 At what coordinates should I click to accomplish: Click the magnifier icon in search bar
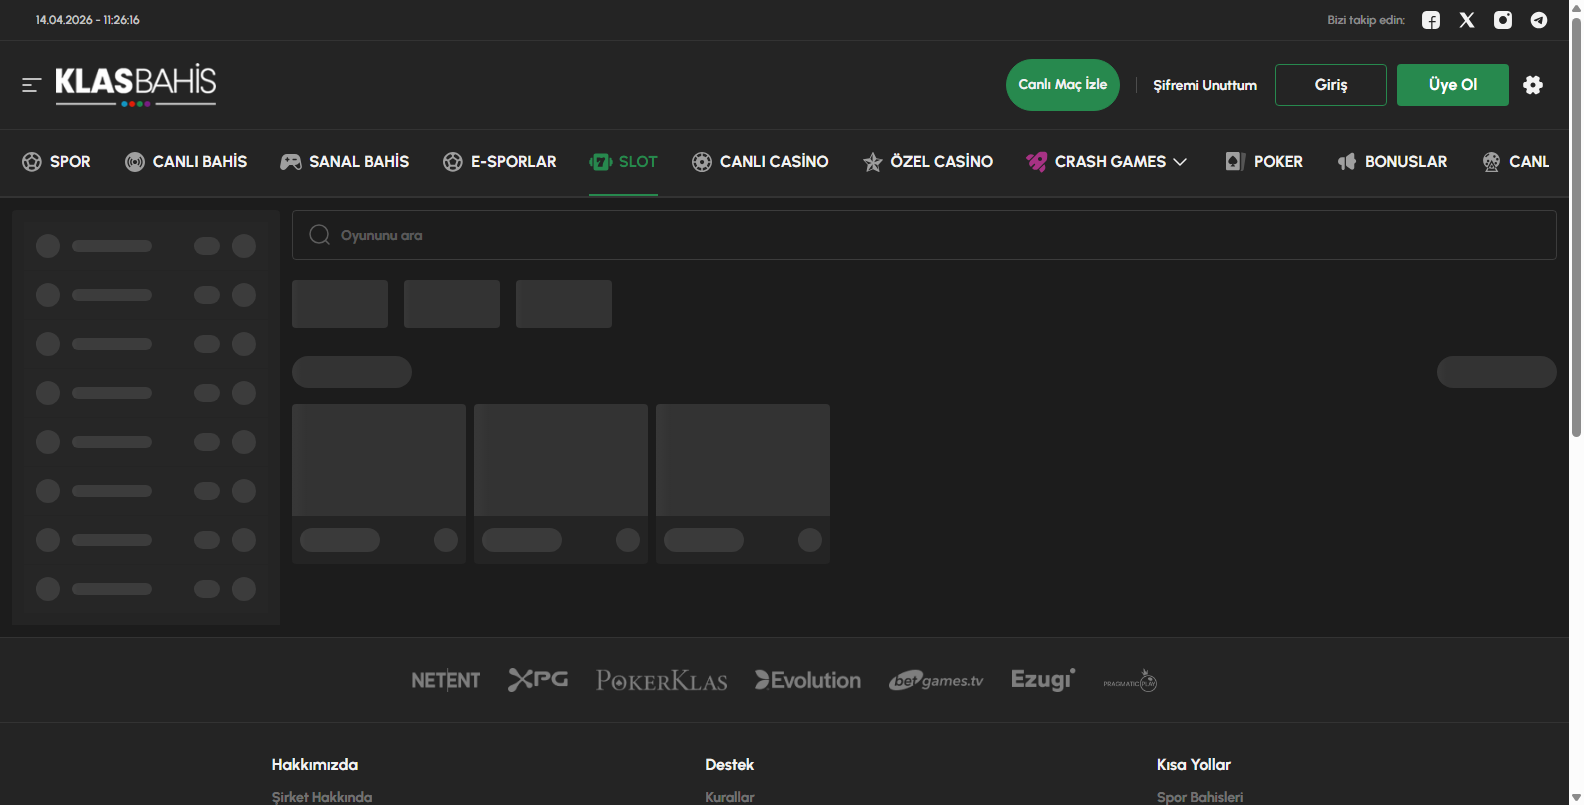point(319,235)
